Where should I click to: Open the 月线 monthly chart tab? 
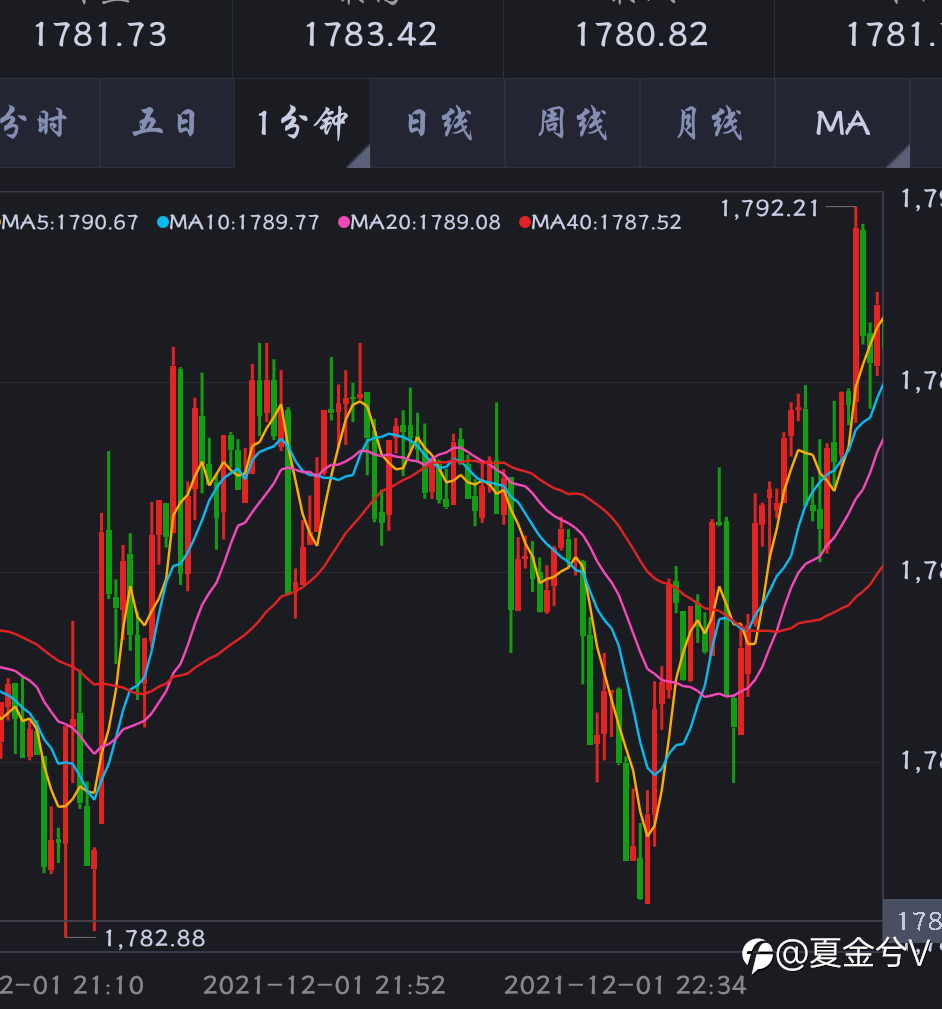(708, 123)
